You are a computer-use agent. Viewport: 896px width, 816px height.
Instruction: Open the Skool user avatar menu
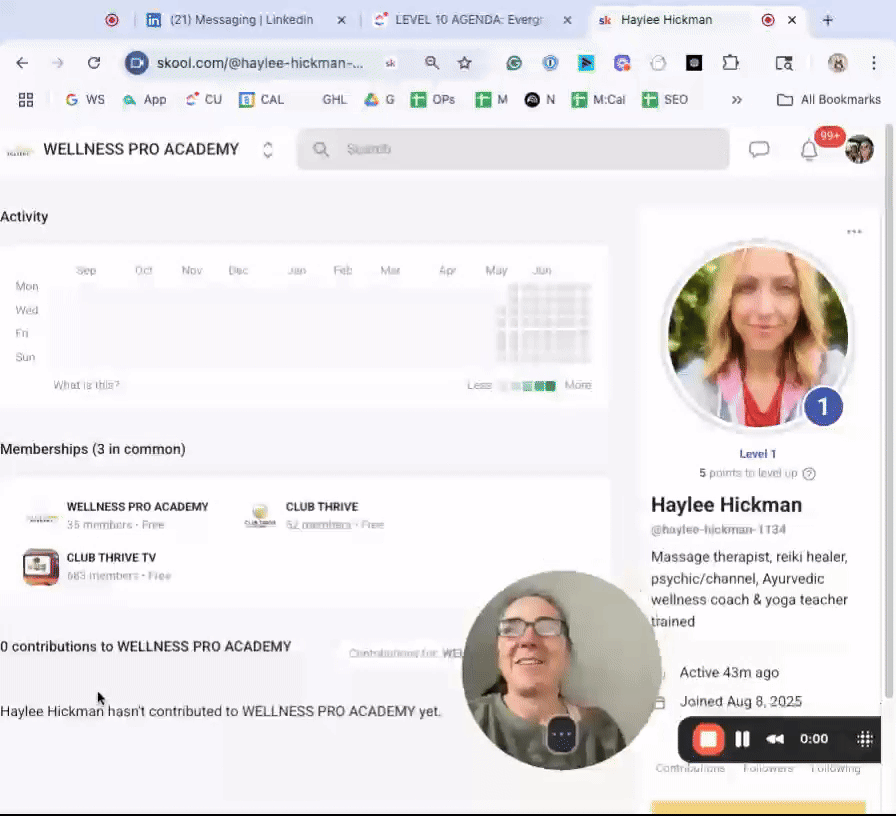coord(859,150)
